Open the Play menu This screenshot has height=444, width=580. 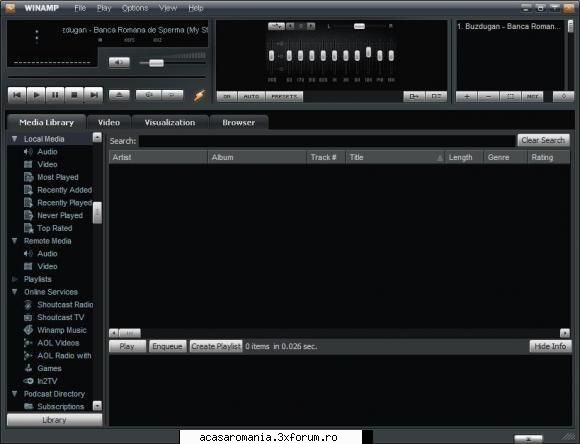pos(104,8)
